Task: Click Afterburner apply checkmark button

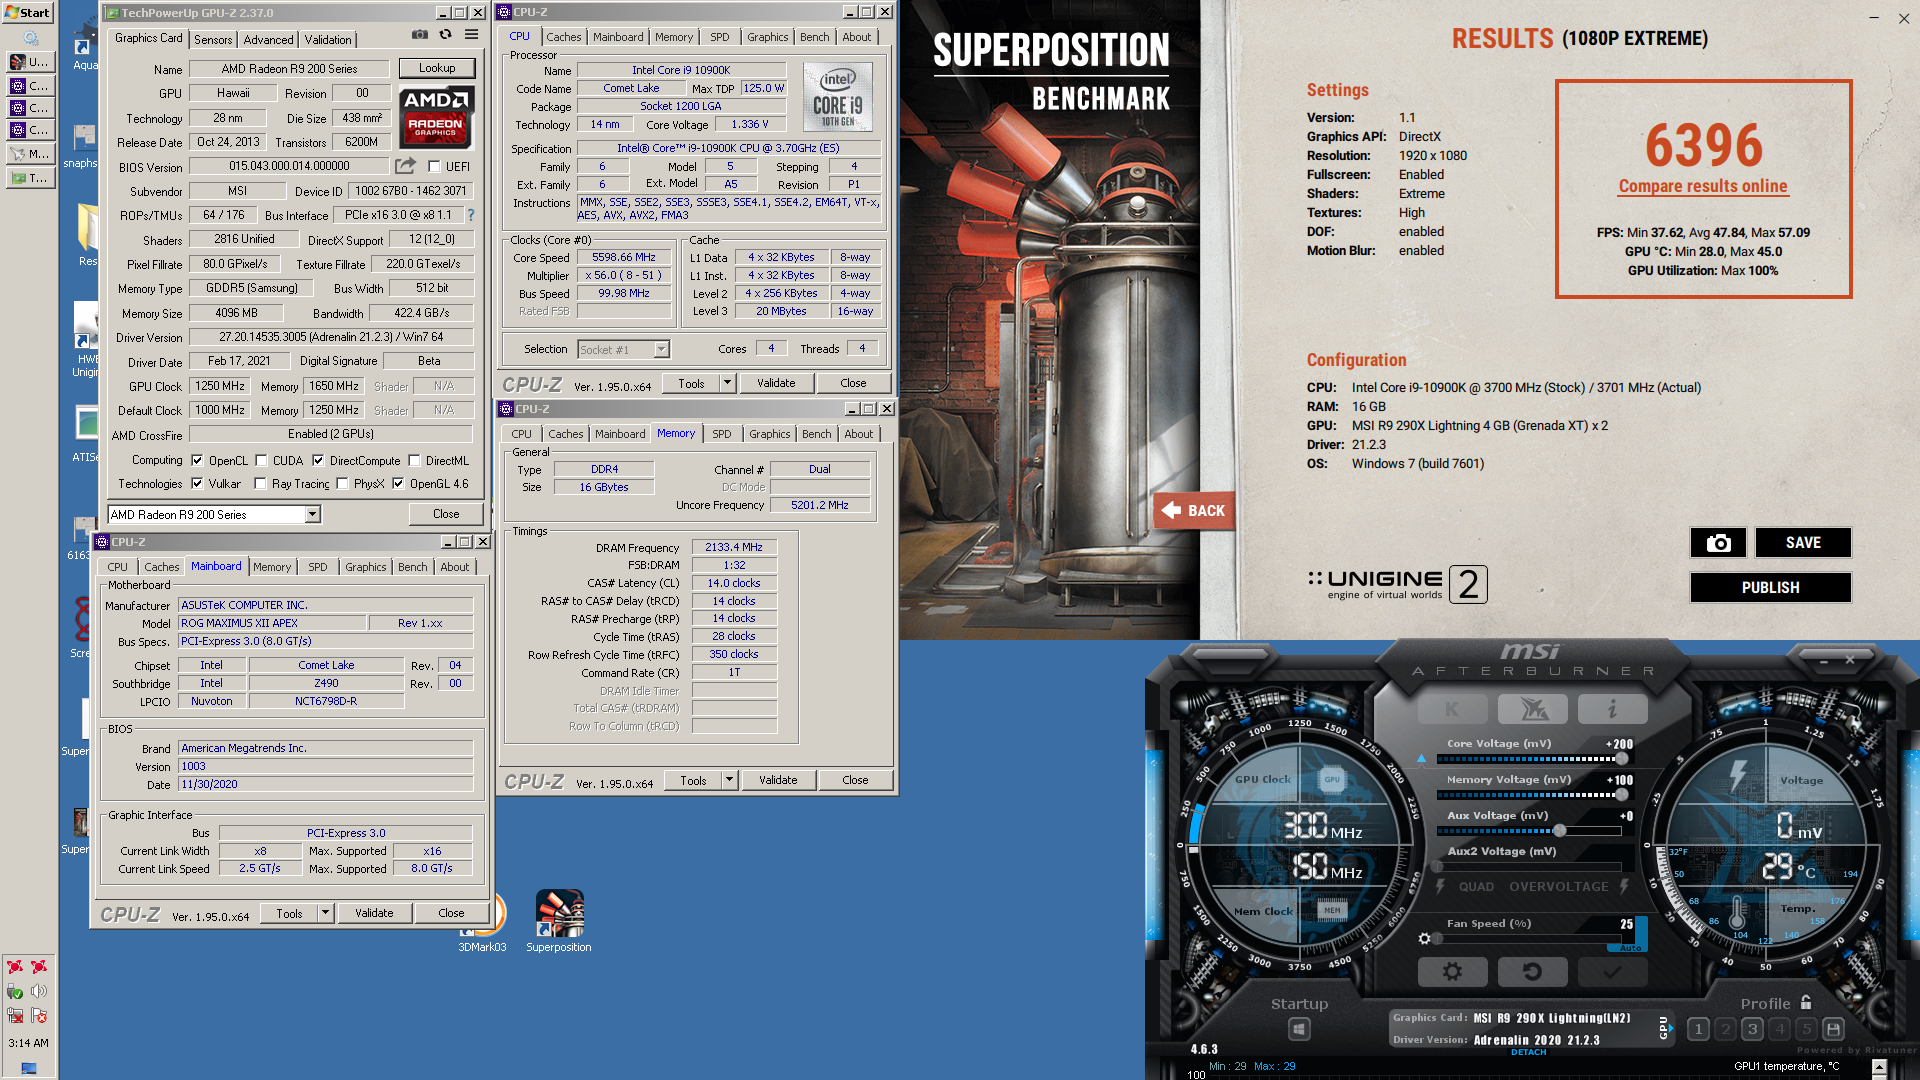Action: 1612,971
